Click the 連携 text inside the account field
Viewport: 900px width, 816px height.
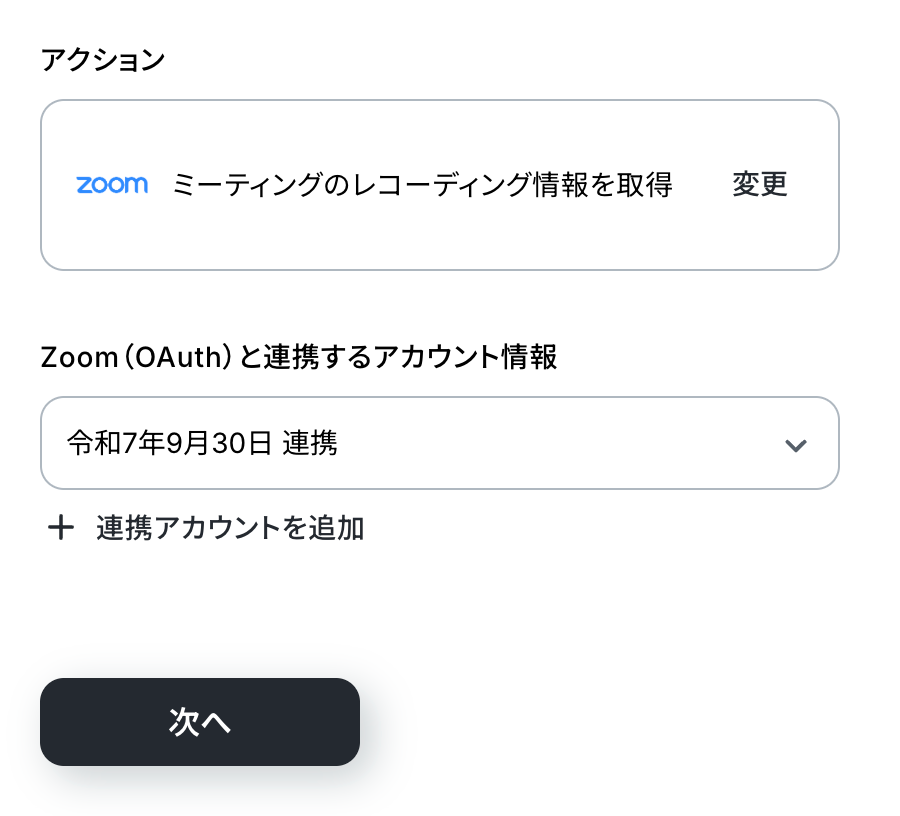pyautogui.click(x=310, y=443)
